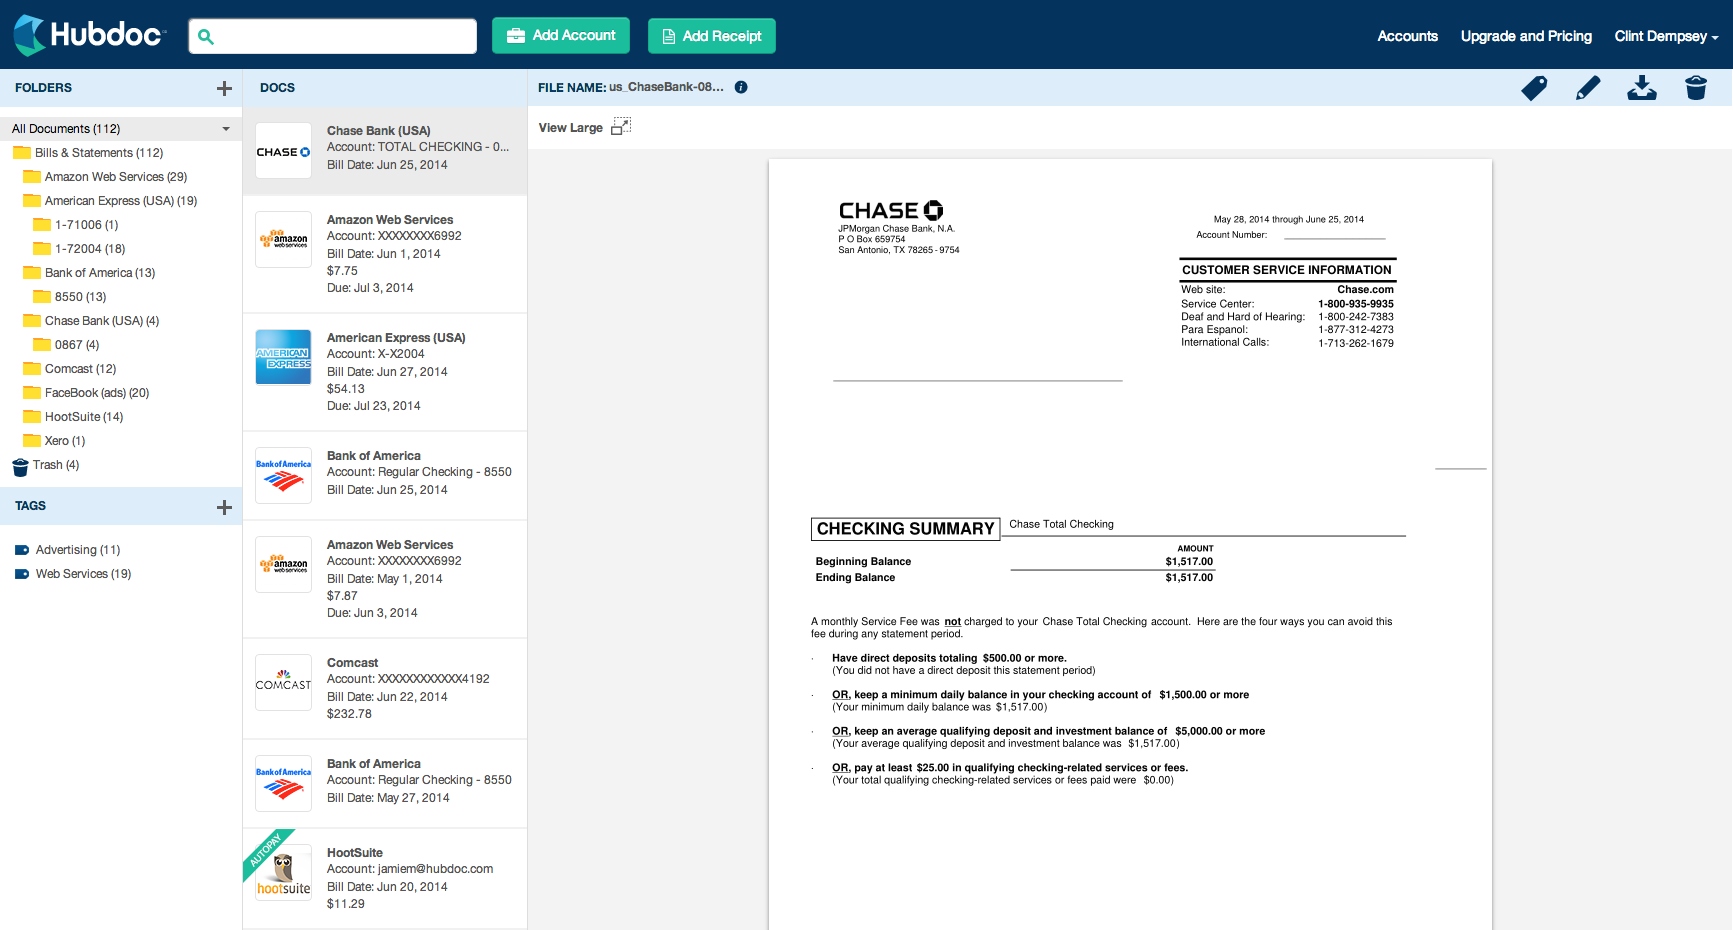
Task: Click the file name us_ChaseBank-08... text
Action: (x=666, y=87)
